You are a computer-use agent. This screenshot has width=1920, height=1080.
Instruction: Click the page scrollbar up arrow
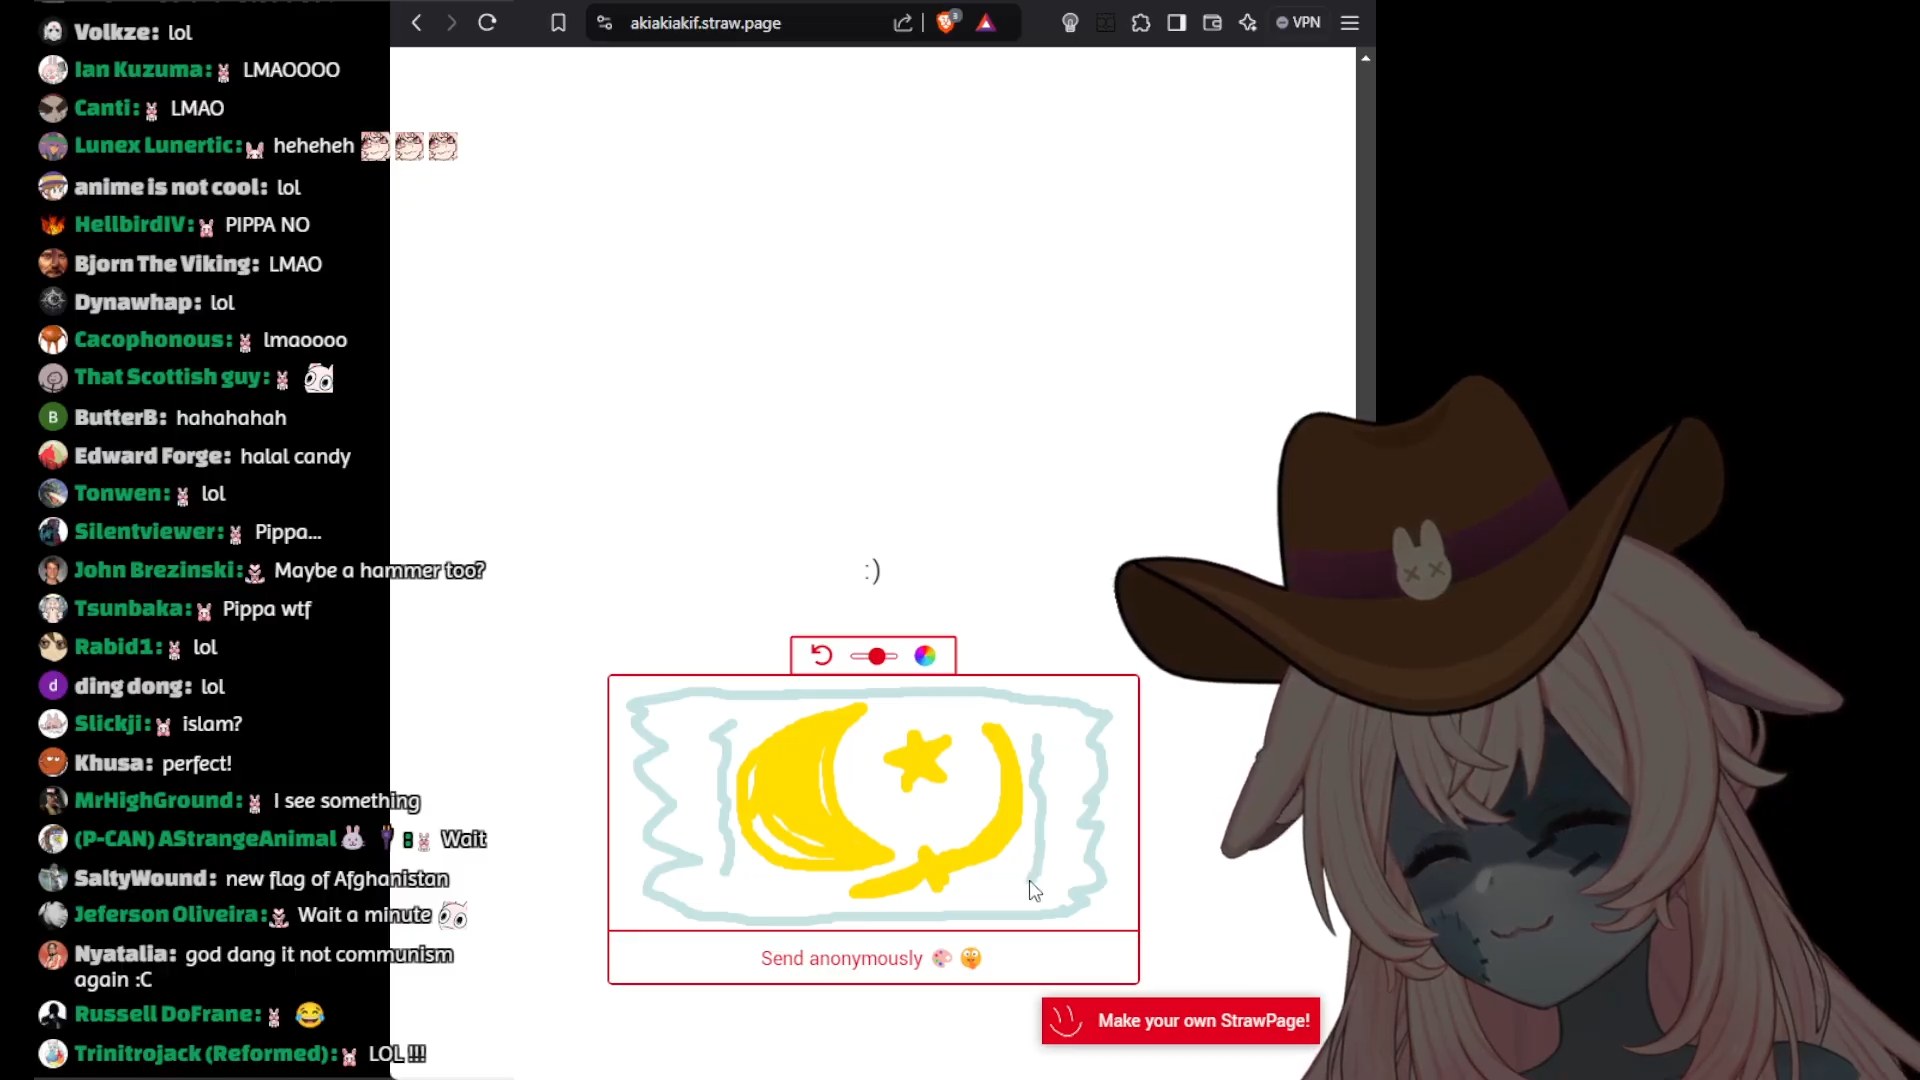pos(1366,58)
